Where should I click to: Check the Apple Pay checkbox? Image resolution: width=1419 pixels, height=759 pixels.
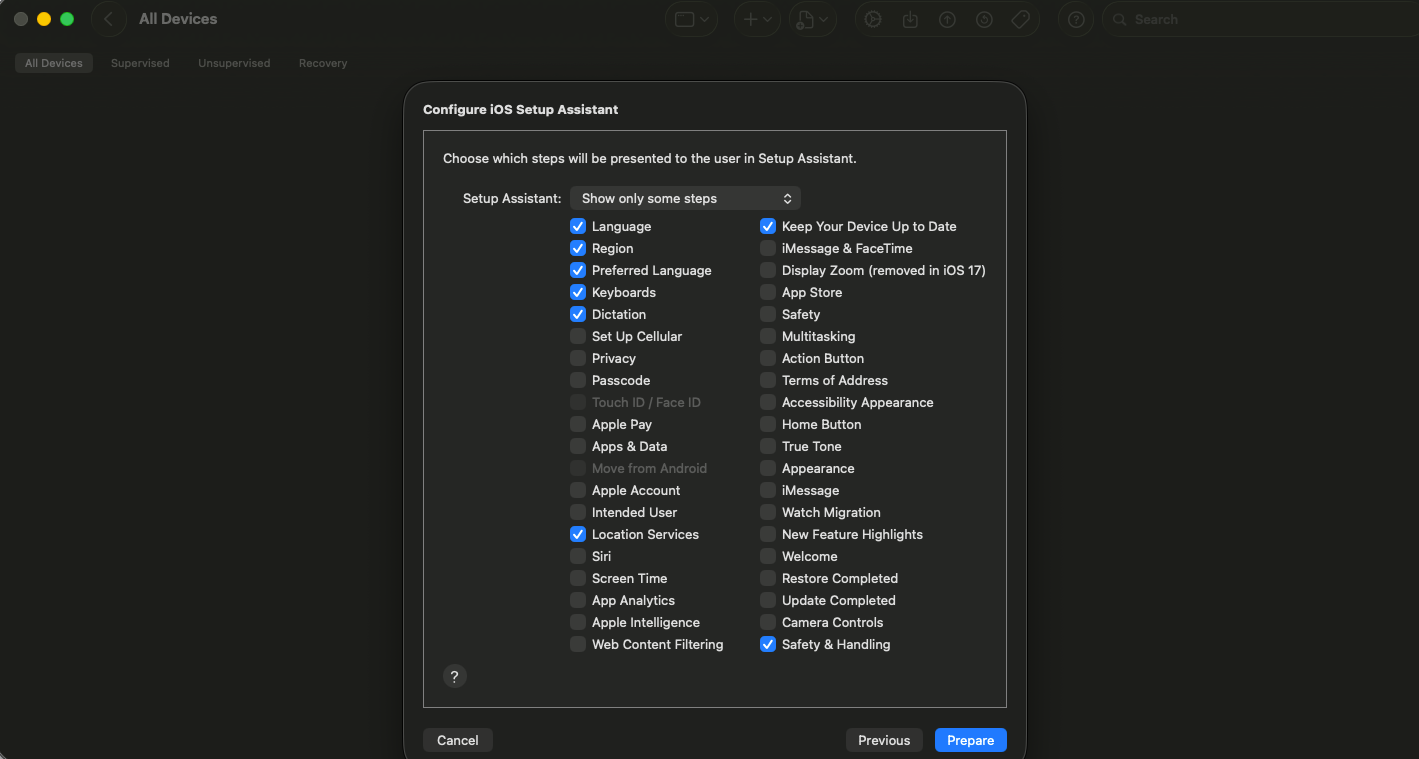(x=578, y=424)
